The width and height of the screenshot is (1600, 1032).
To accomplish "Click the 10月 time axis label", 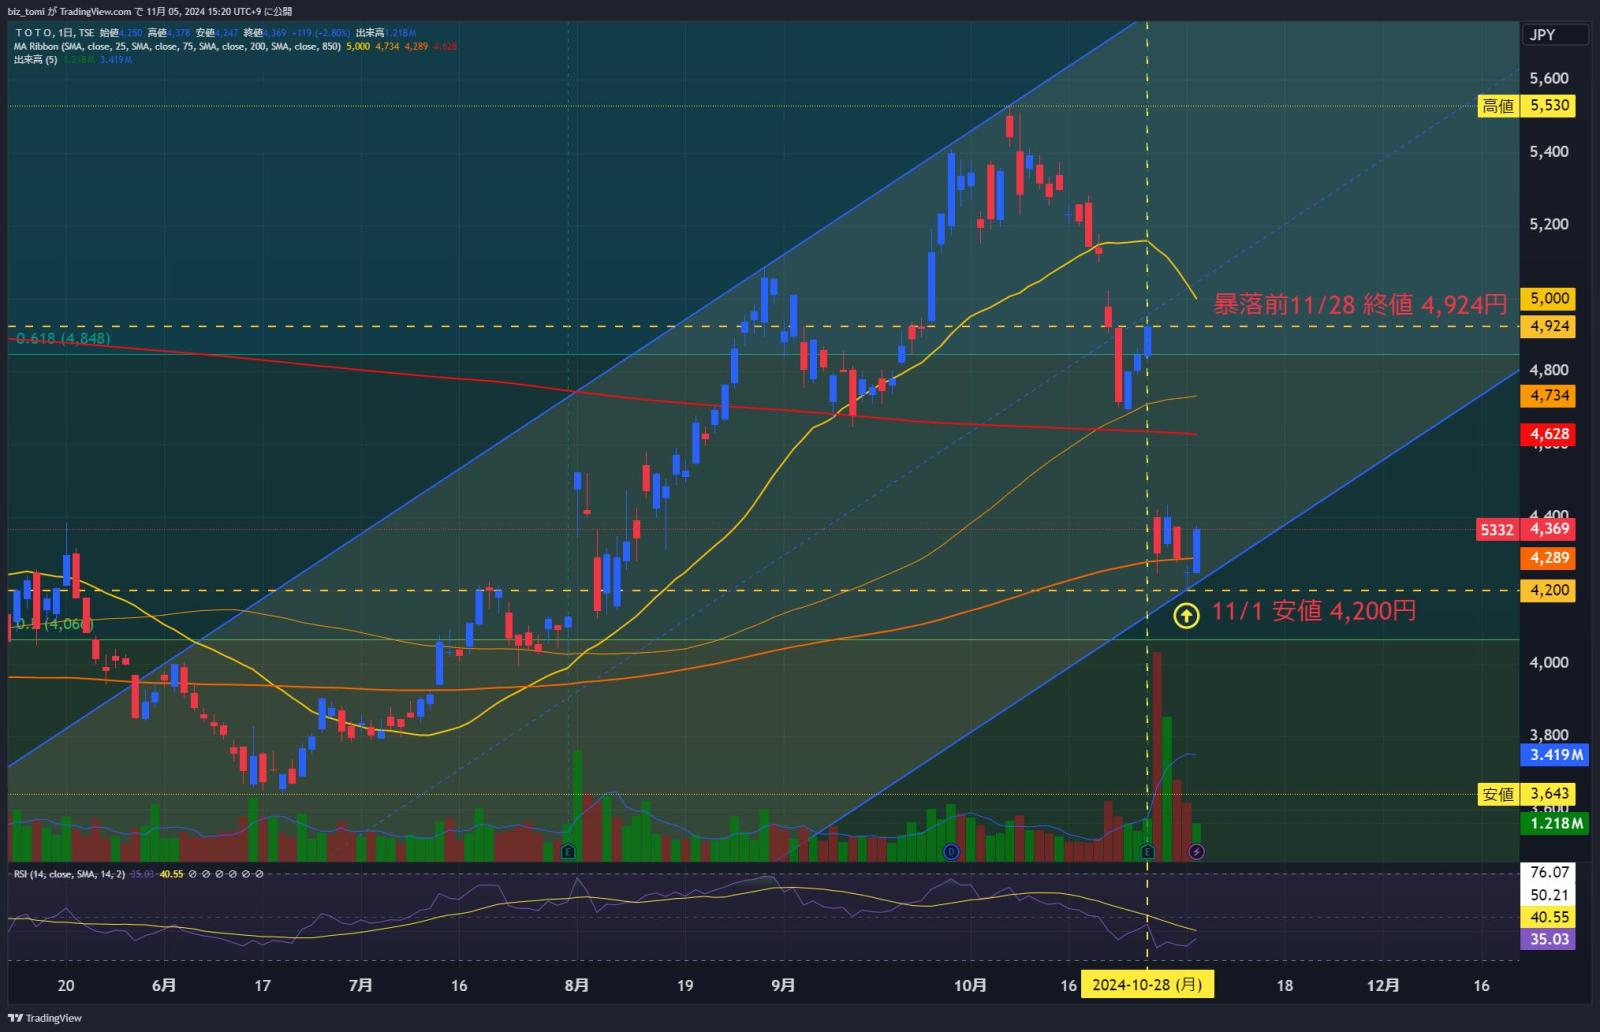I will (x=970, y=986).
